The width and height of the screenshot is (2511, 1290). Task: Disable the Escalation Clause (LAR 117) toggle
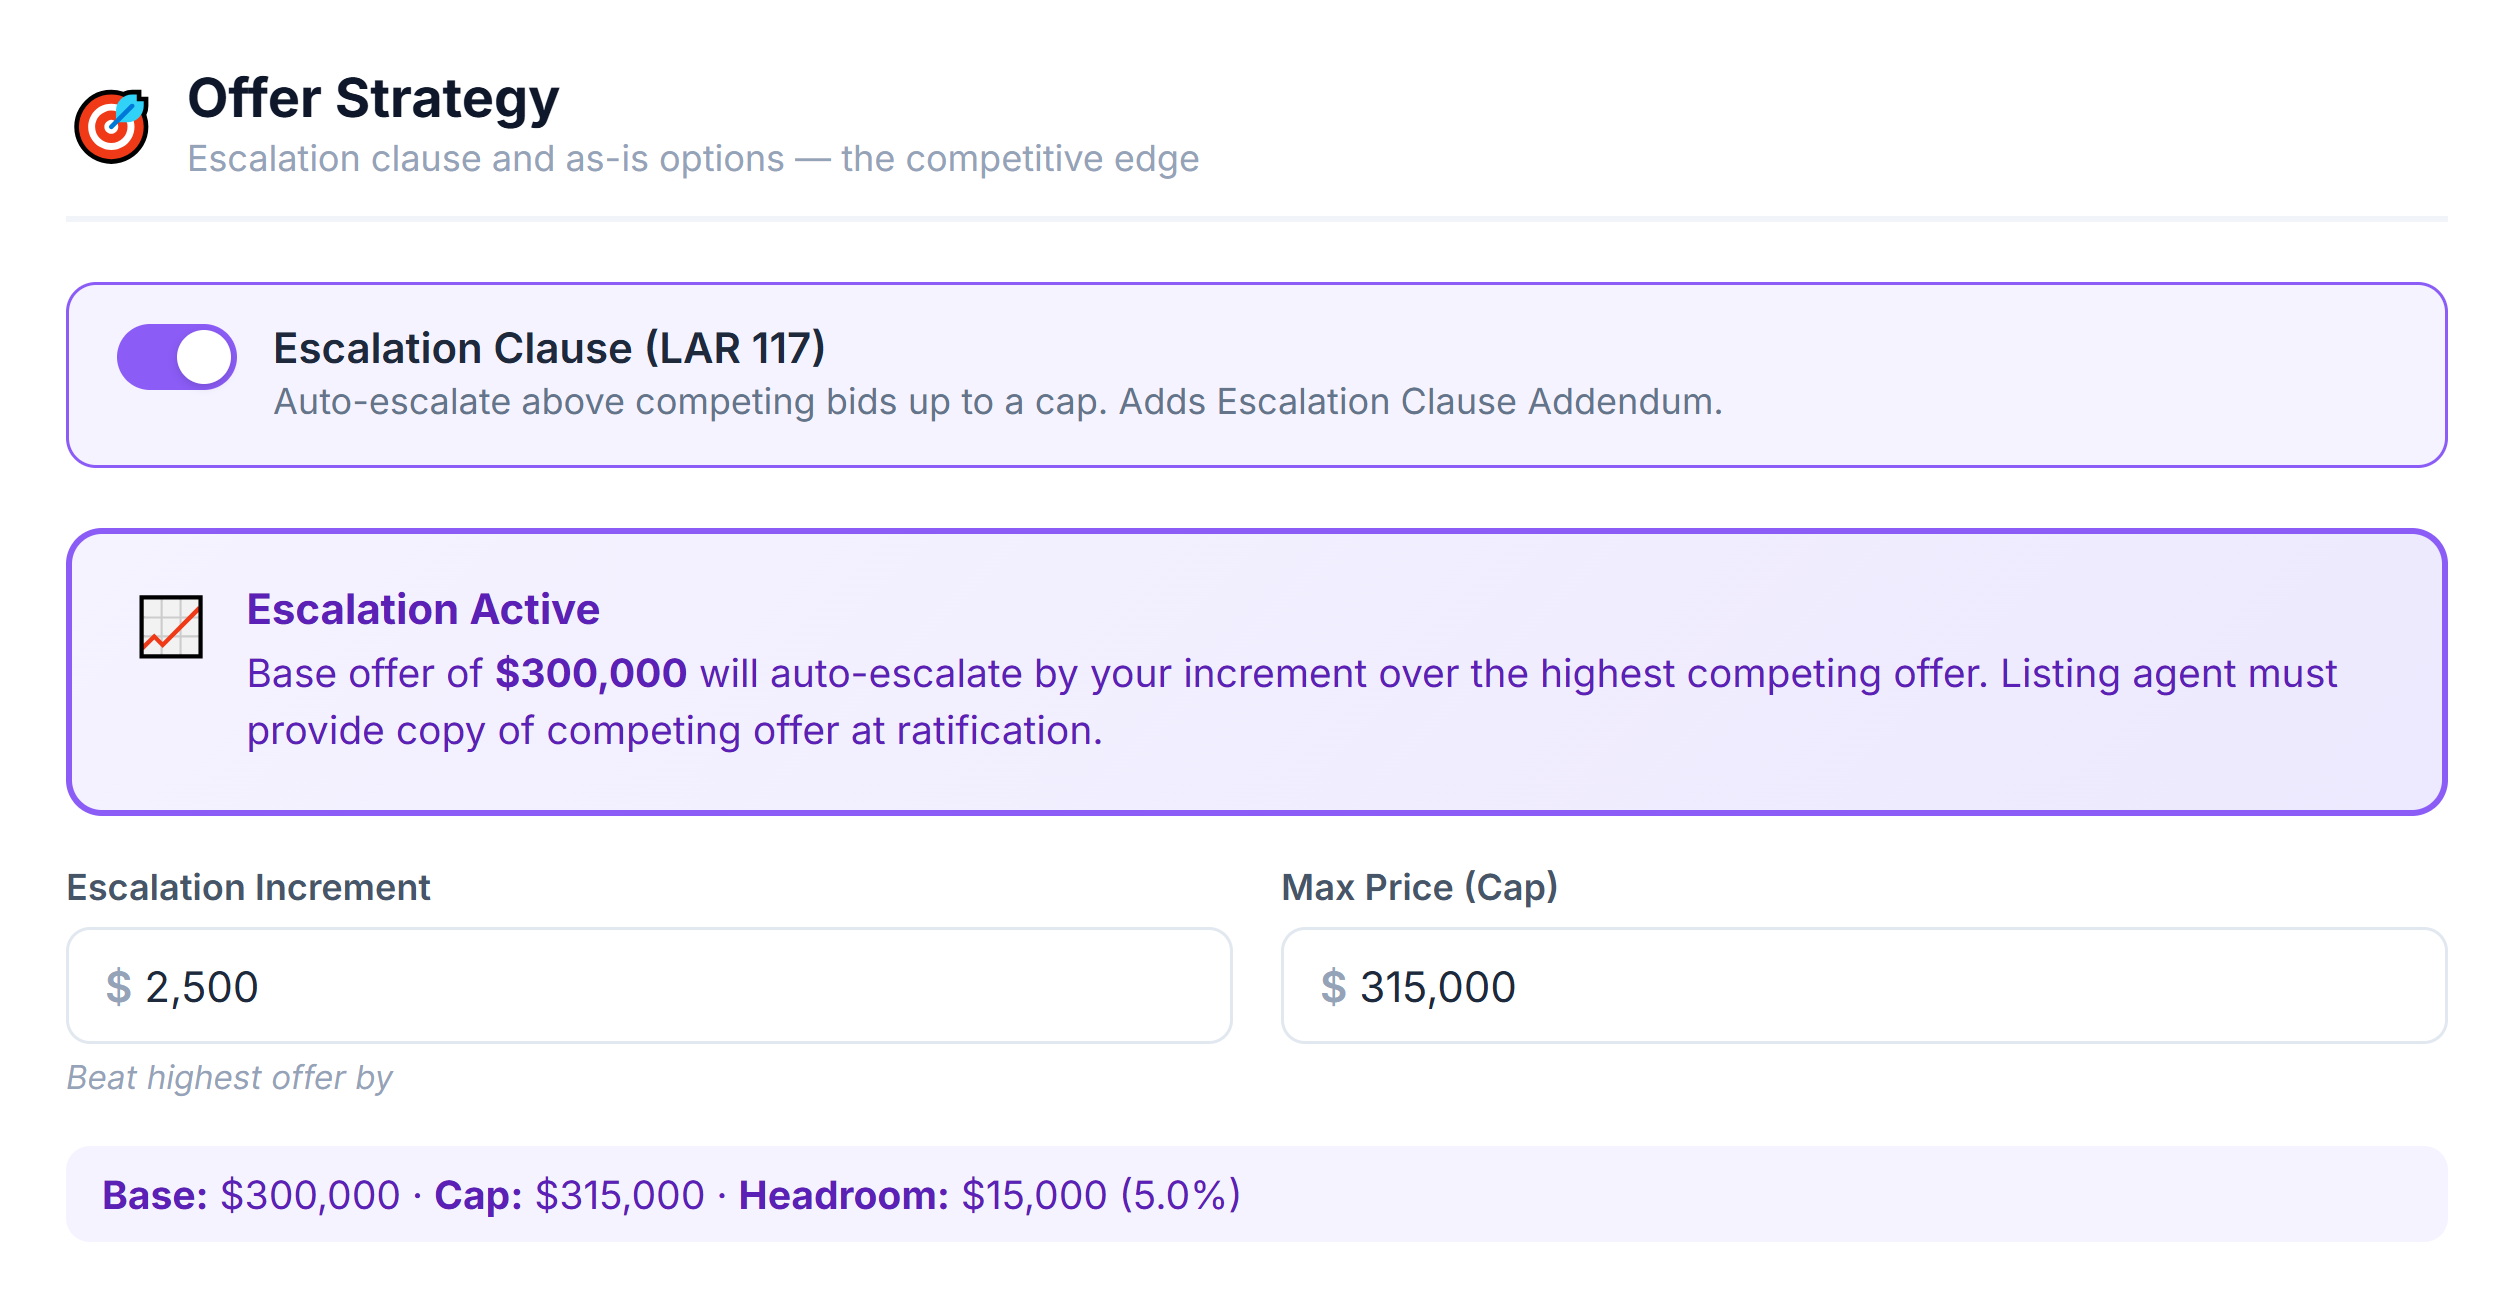[177, 355]
